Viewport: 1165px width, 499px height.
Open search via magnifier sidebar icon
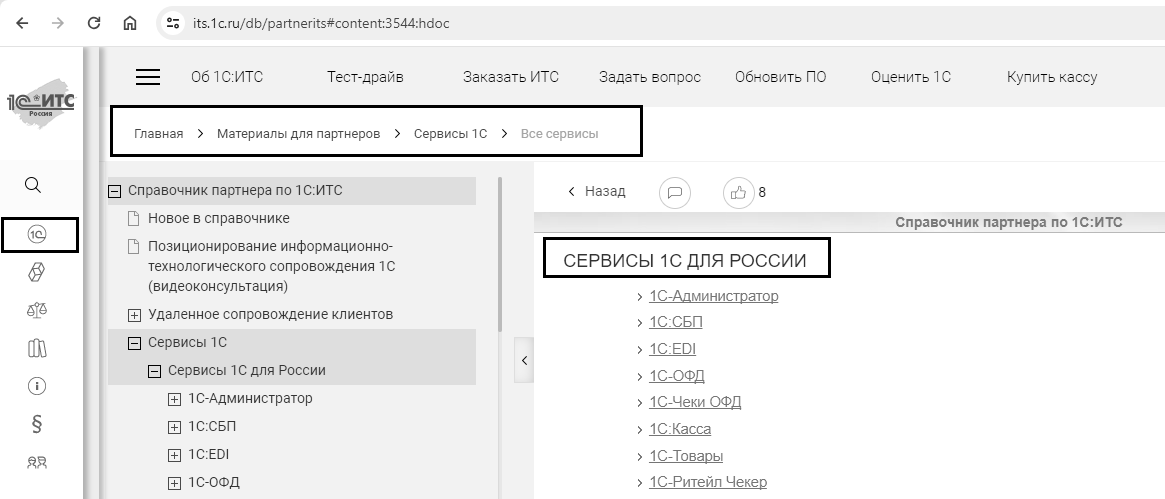coord(33,185)
